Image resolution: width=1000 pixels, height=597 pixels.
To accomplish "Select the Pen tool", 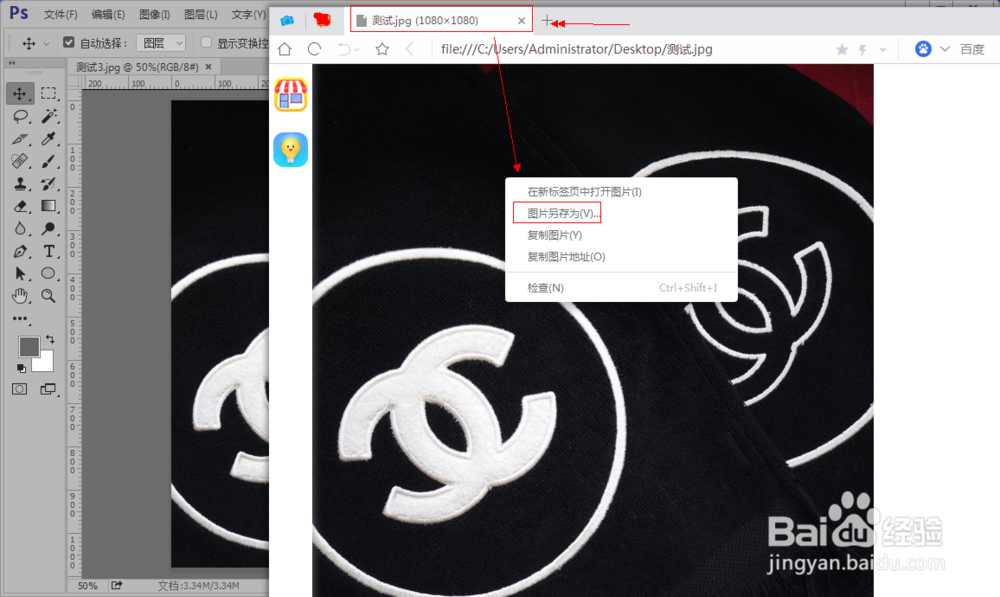I will [20, 251].
